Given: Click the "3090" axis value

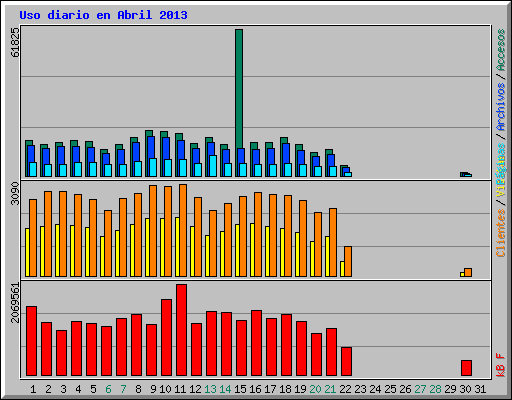Looking at the screenshot, I should pos(15,193).
